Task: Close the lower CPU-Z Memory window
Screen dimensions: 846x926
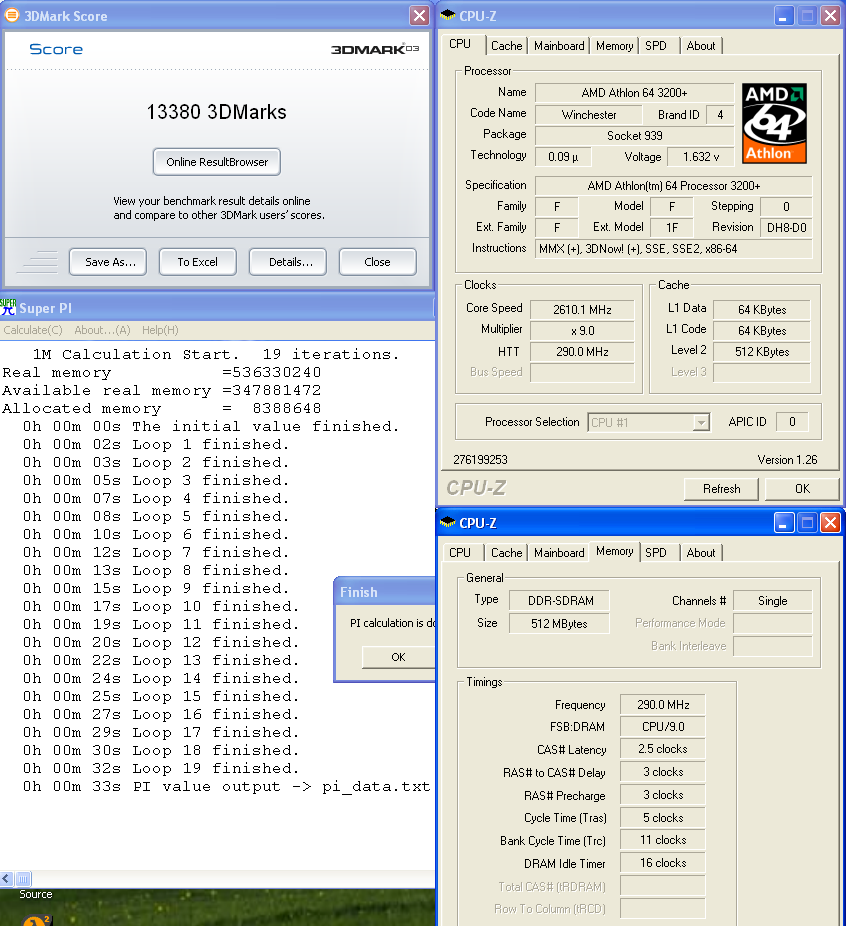Action: point(830,523)
